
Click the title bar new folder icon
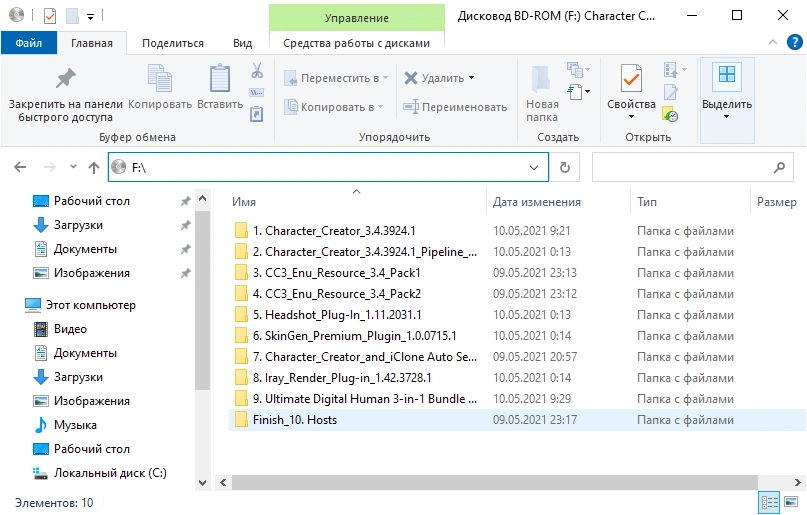pos(72,16)
